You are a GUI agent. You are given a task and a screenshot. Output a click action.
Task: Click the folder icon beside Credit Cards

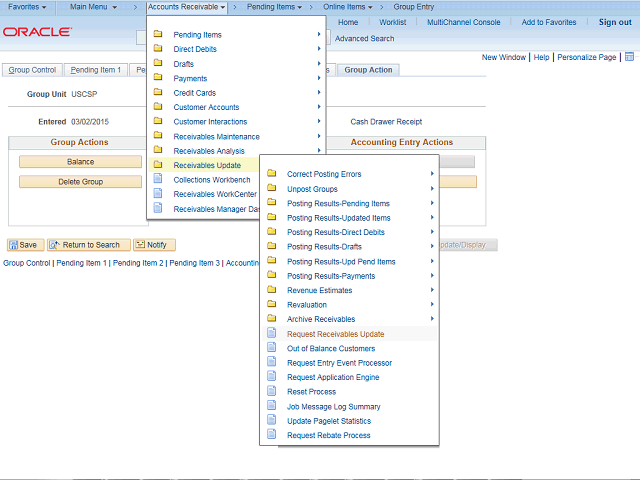coord(158,93)
